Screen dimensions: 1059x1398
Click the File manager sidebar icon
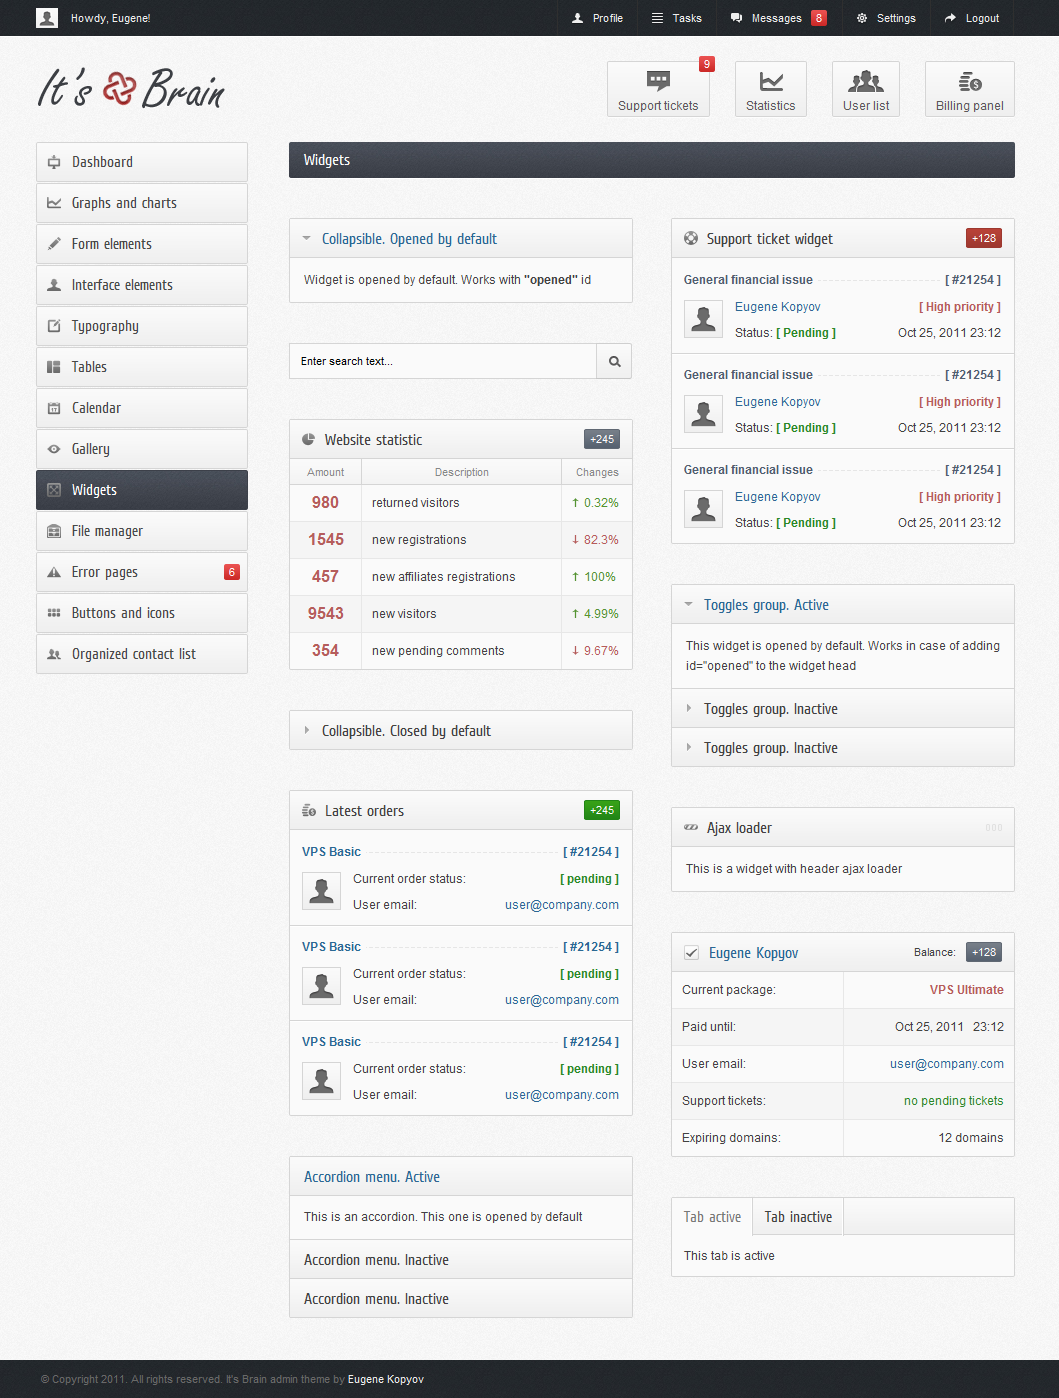54,531
